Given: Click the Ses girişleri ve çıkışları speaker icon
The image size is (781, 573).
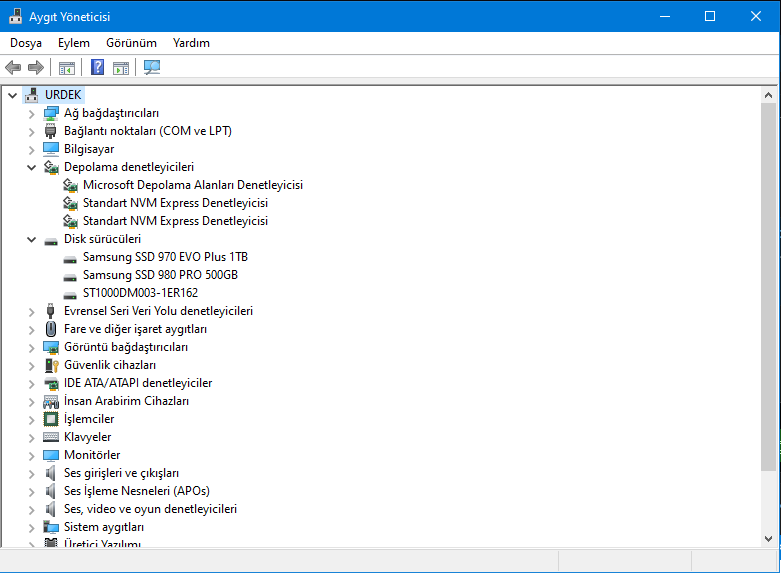Looking at the screenshot, I should (x=50, y=473).
